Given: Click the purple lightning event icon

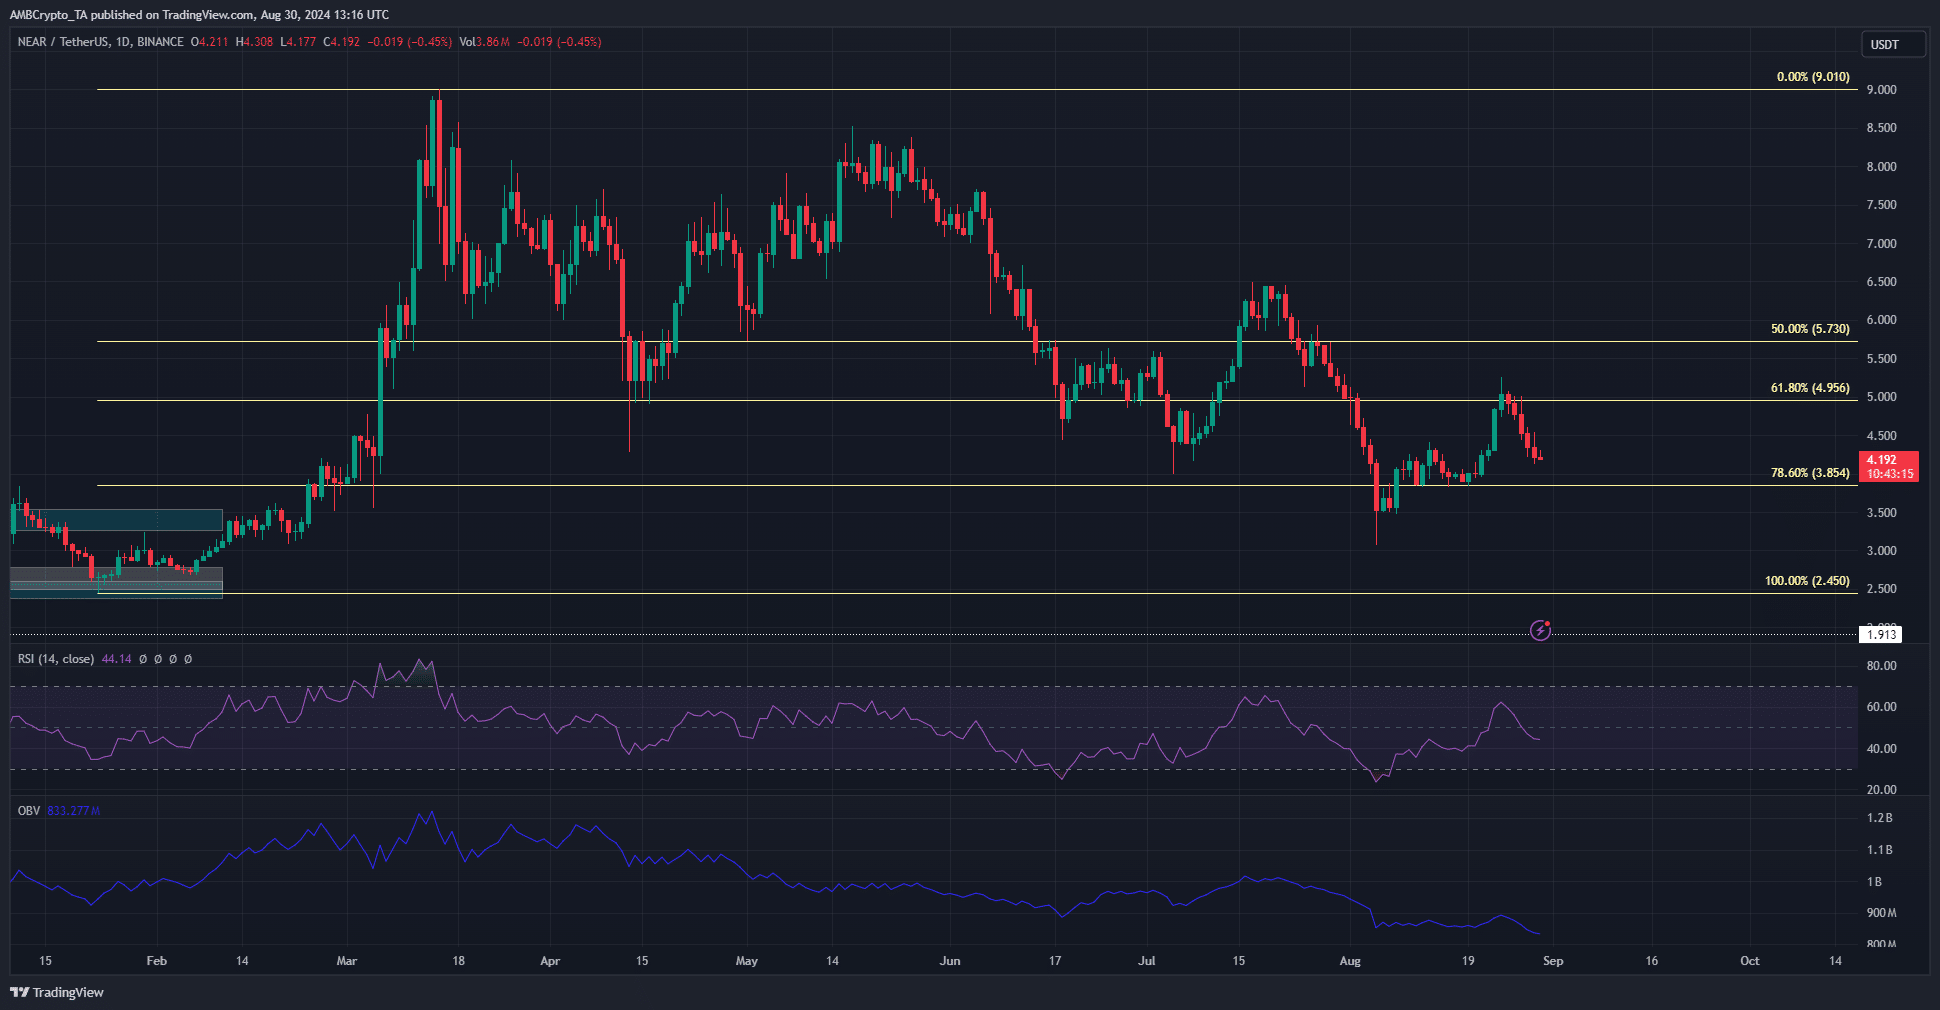Looking at the screenshot, I should coord(1541,630).
